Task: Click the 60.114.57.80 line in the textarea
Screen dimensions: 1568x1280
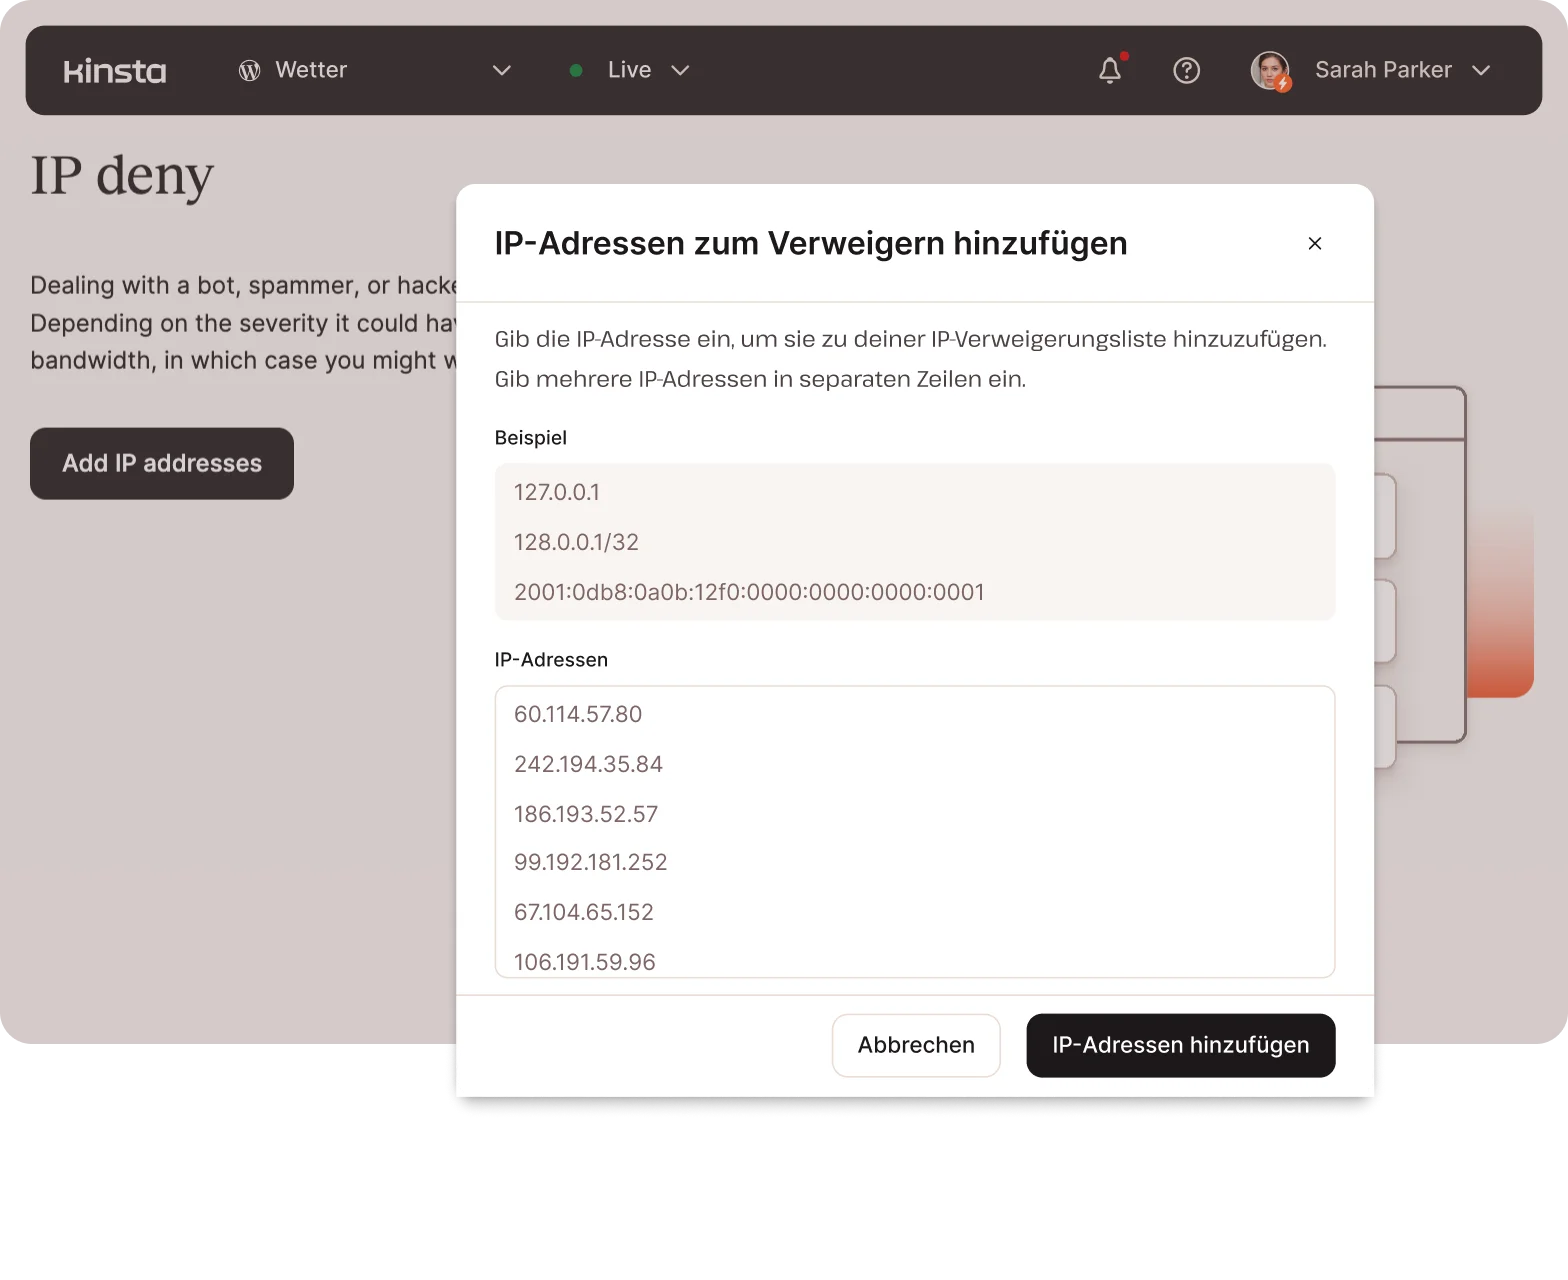Action: click(x=578, y=714)
